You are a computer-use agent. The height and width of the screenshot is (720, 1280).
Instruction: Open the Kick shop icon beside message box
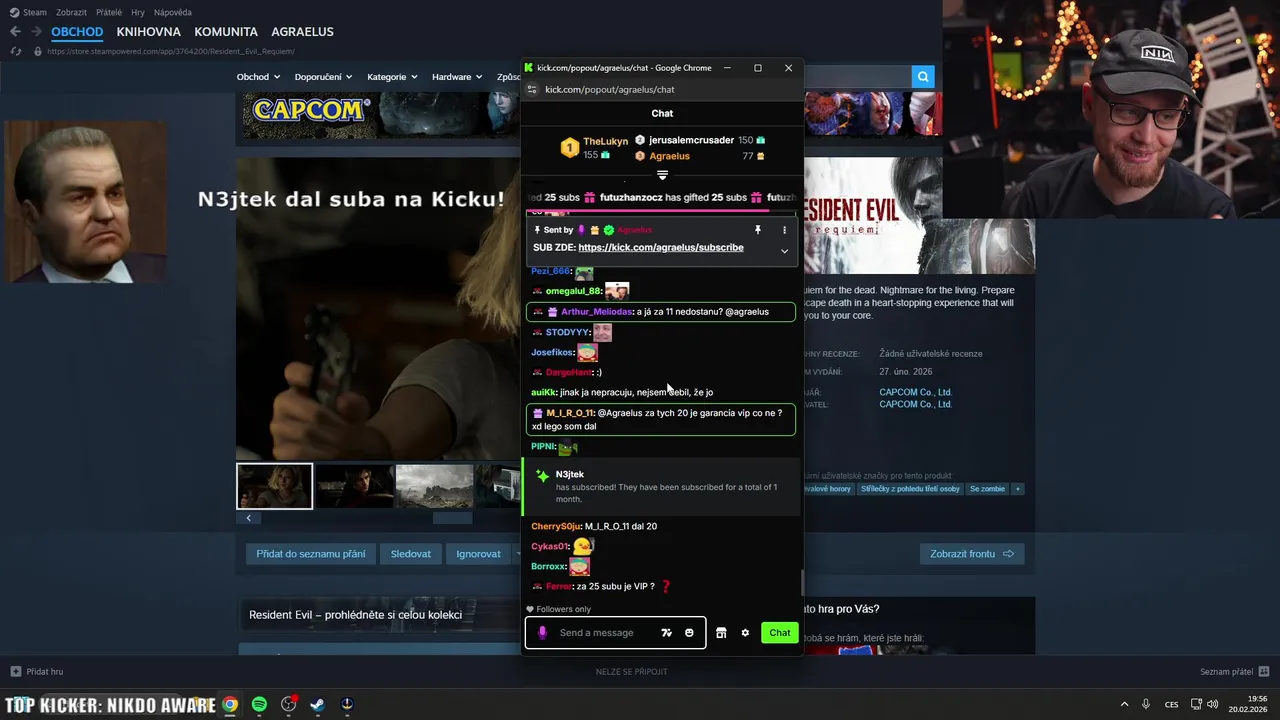click(x=721, y=632)
